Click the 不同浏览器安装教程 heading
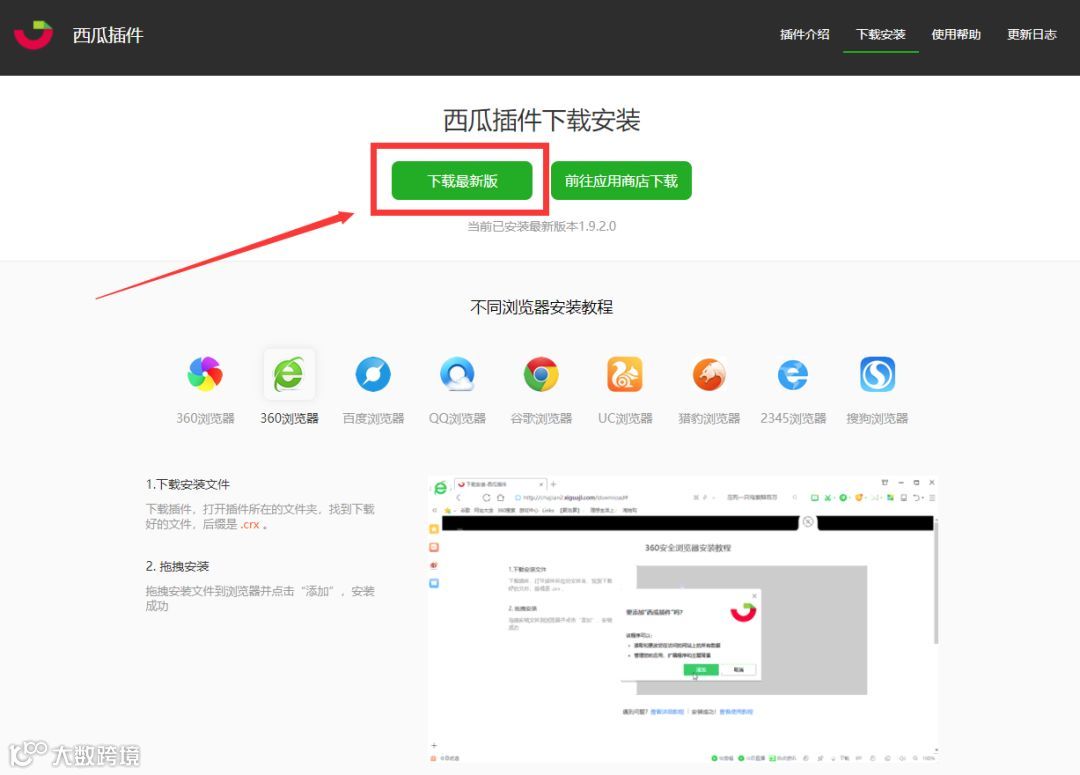 [x=541, y=307]
